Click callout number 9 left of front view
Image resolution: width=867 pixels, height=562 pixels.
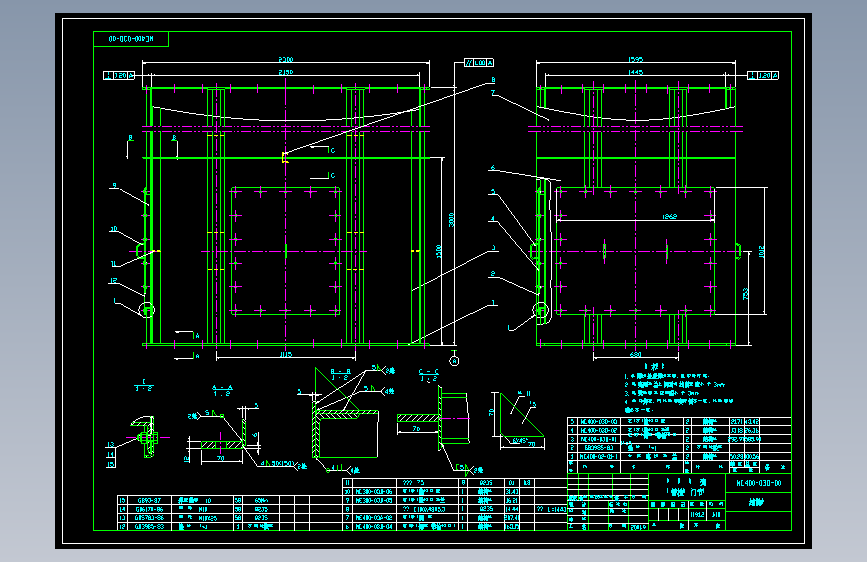pos(114,185)
